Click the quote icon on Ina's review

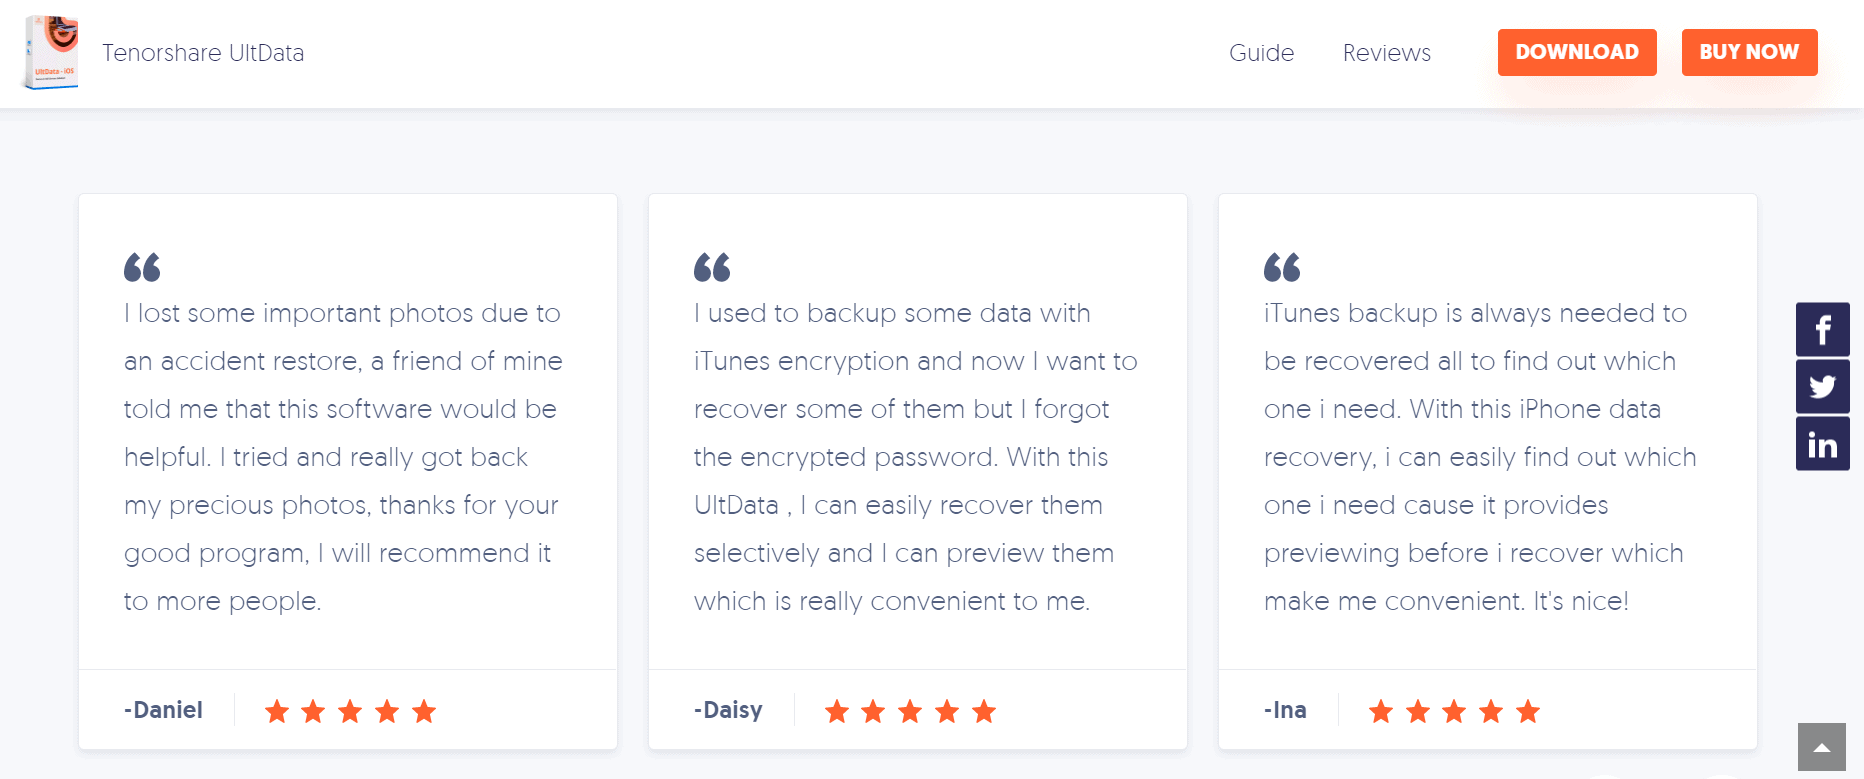[x=1282, y=267]
